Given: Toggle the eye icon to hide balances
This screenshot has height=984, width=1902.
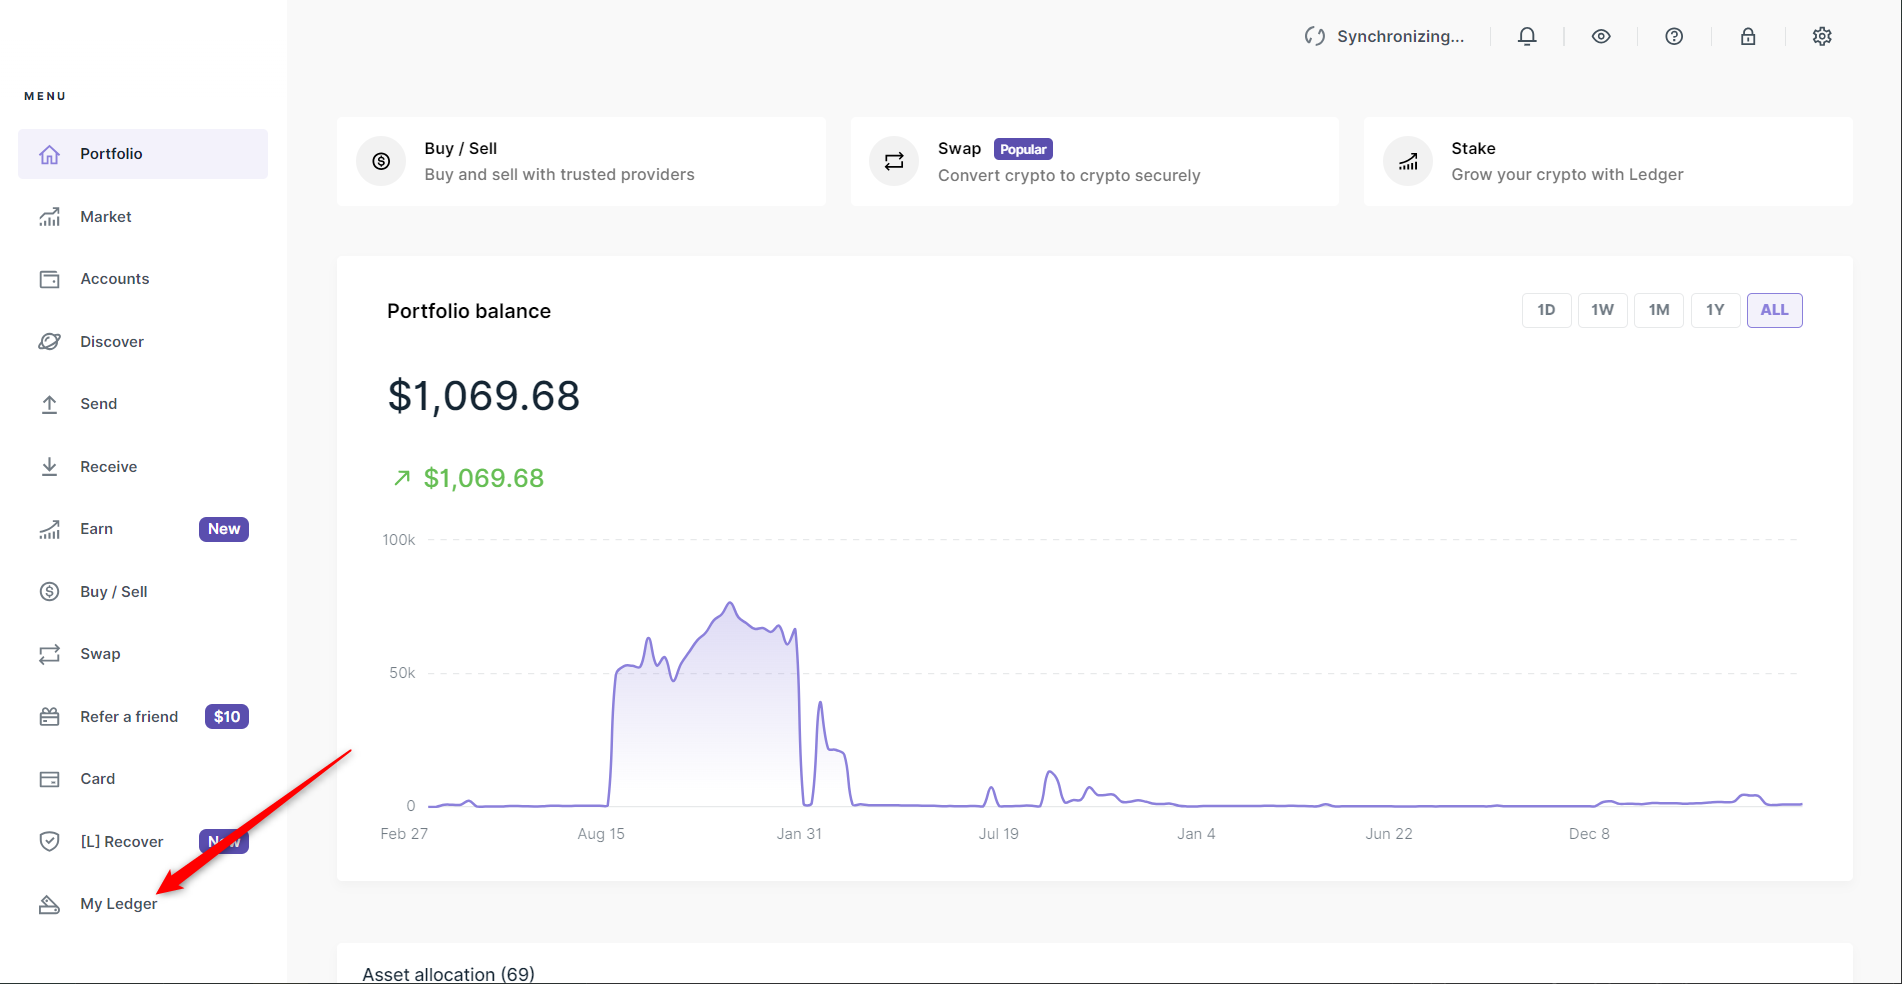Looking at the screenshot, I should pos(1601,37).
